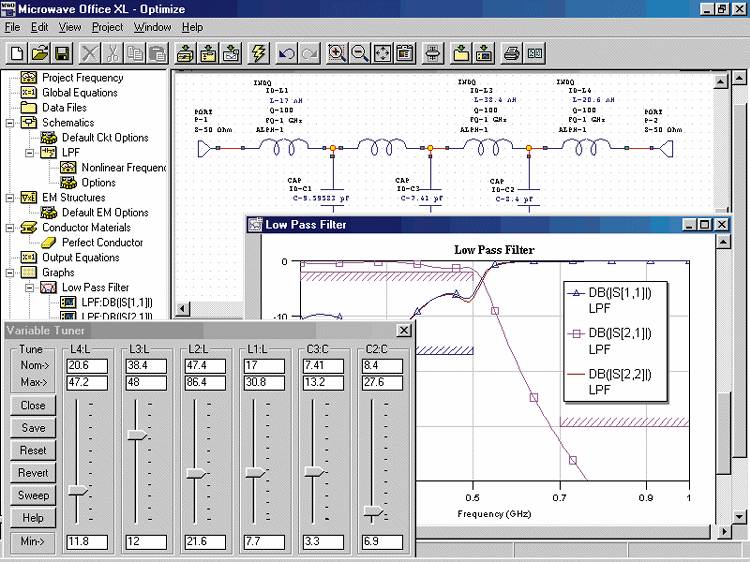The width and height of the screenshot is (750, 562).
Task: Collapse the Schematics tree node
Action: 10,123
